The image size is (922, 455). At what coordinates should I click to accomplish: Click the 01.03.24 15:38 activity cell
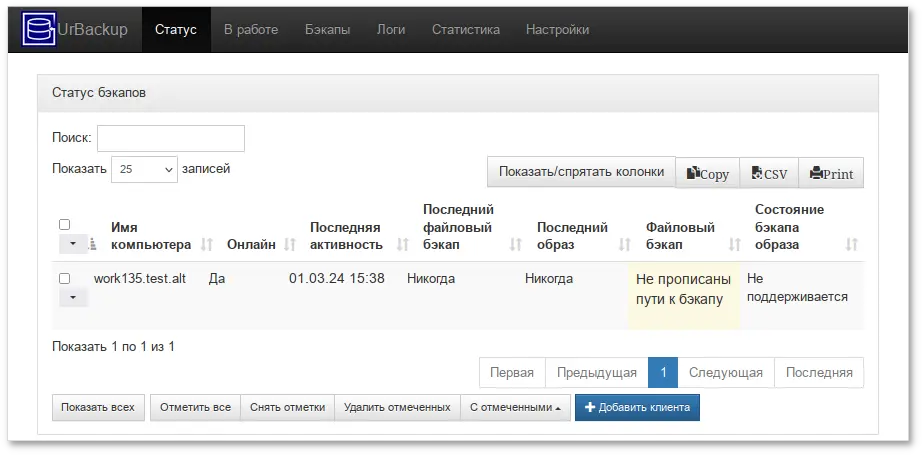pyautogui.click(x=337, y=279)
